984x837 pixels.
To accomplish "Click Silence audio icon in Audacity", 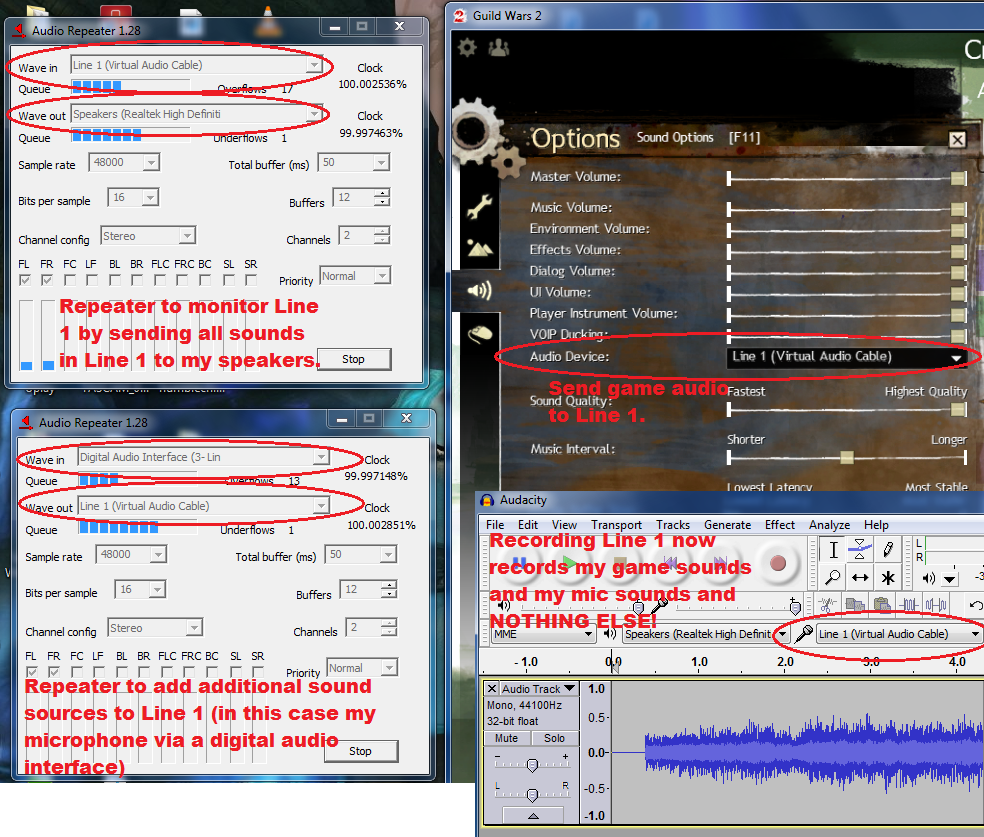I will [x=936, y=604].
